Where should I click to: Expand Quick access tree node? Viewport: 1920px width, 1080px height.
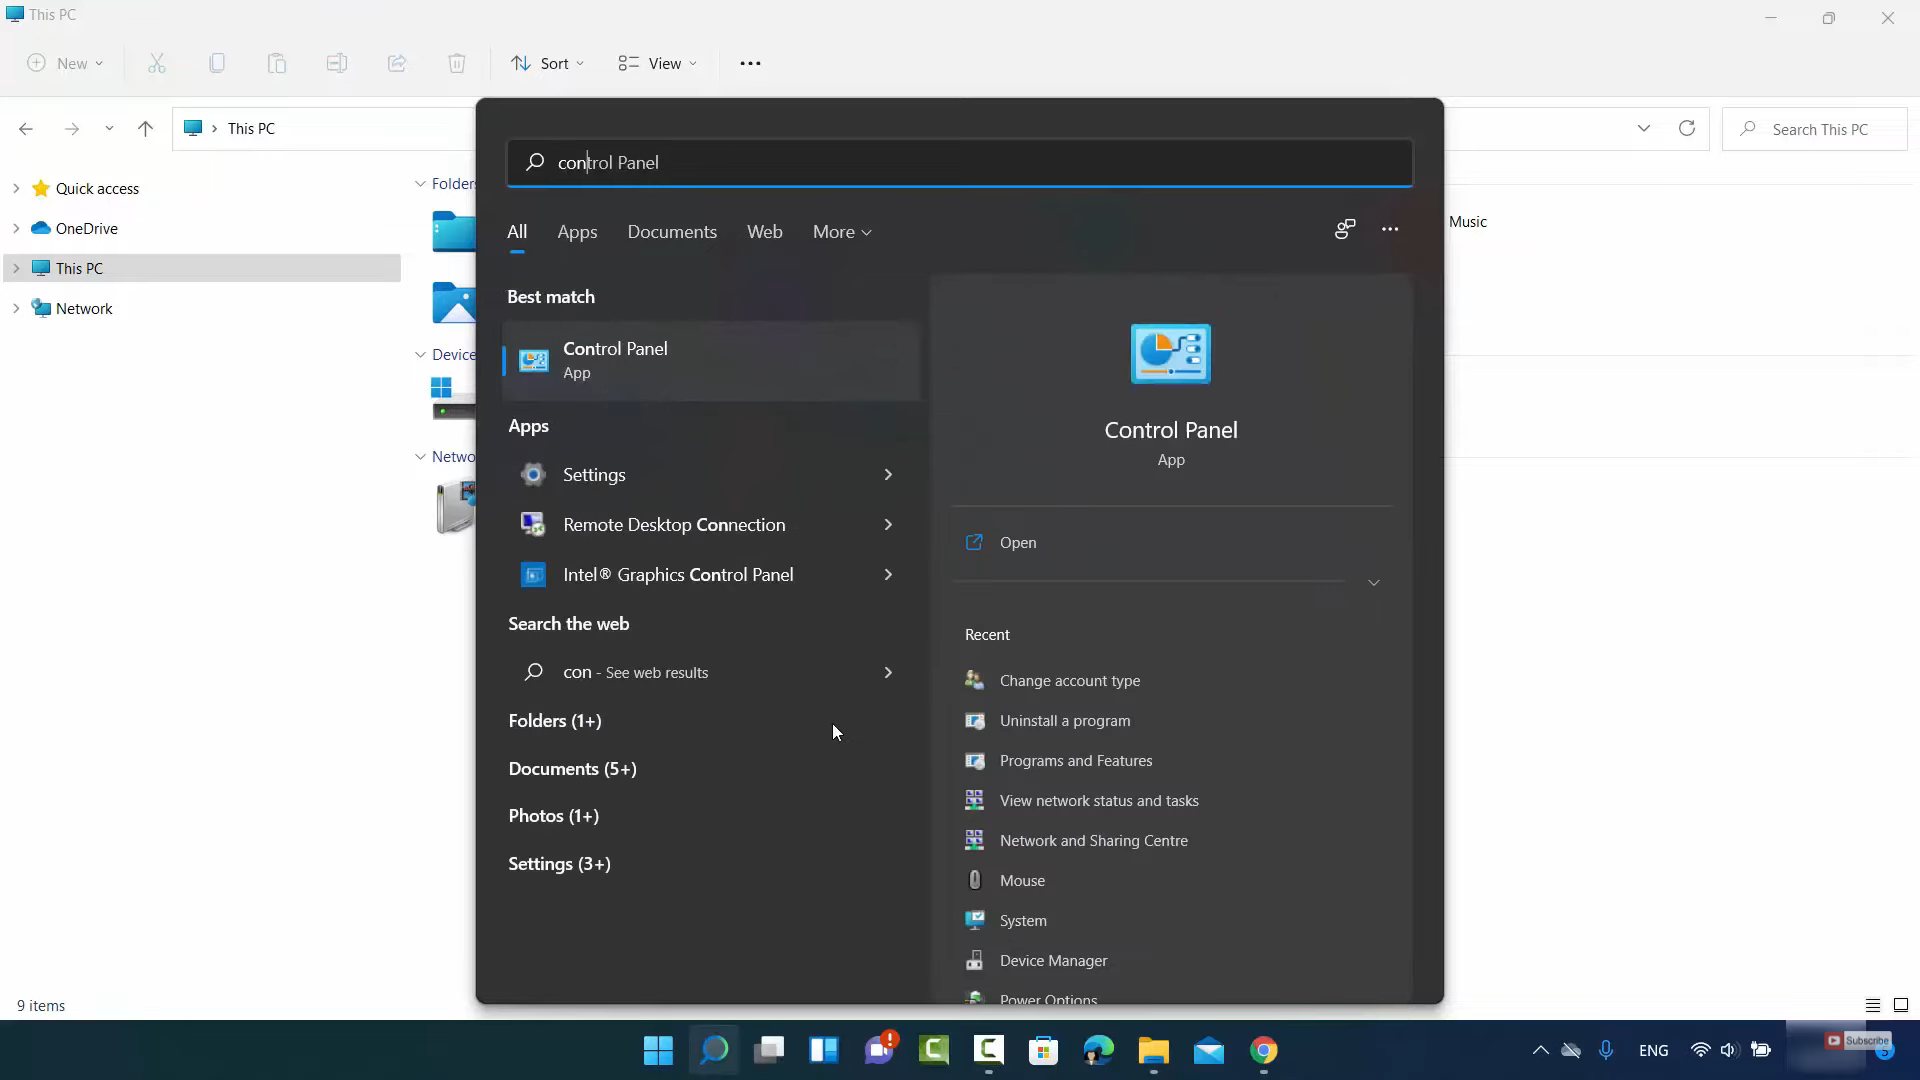tap(16, 188)
